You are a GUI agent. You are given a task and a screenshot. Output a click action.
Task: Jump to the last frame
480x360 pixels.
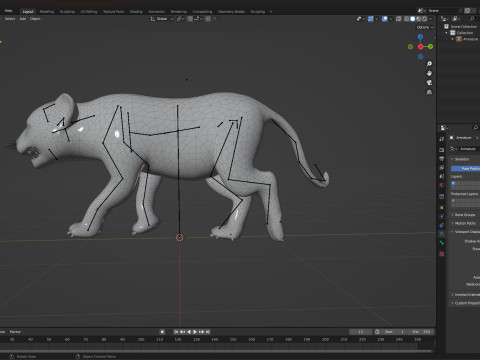tap(208, 332)
